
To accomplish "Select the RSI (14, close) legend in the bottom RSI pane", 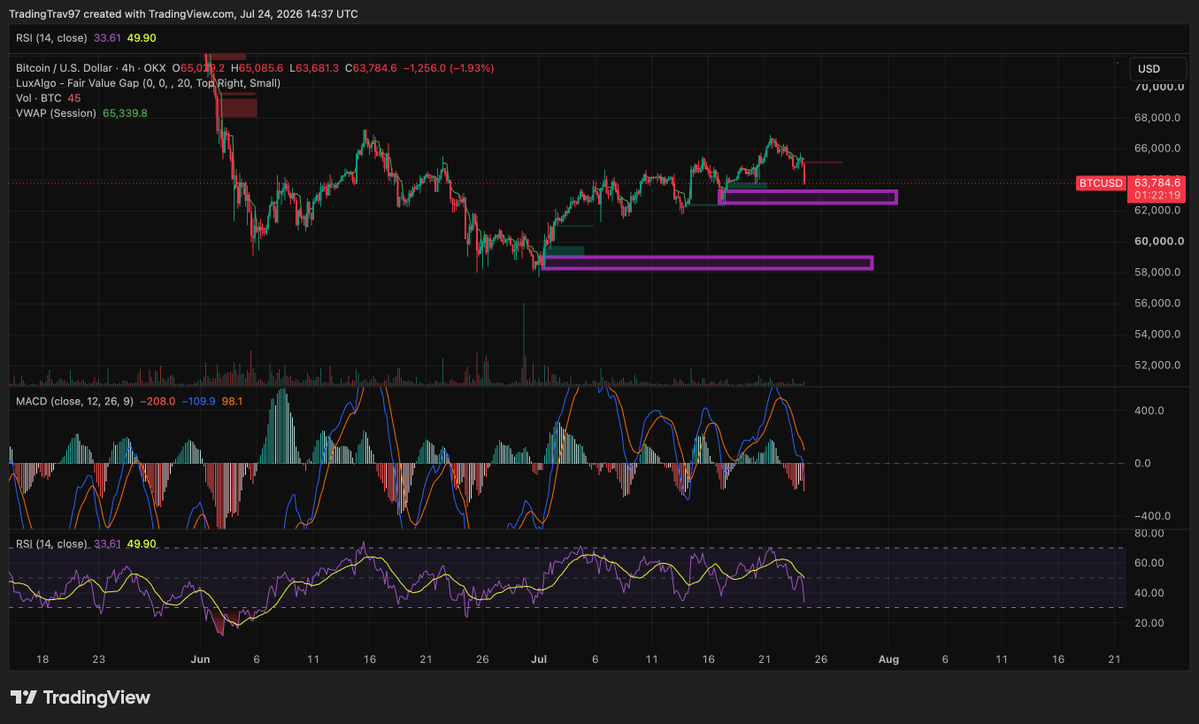I will pyautogui.click(x=52, y=544).
